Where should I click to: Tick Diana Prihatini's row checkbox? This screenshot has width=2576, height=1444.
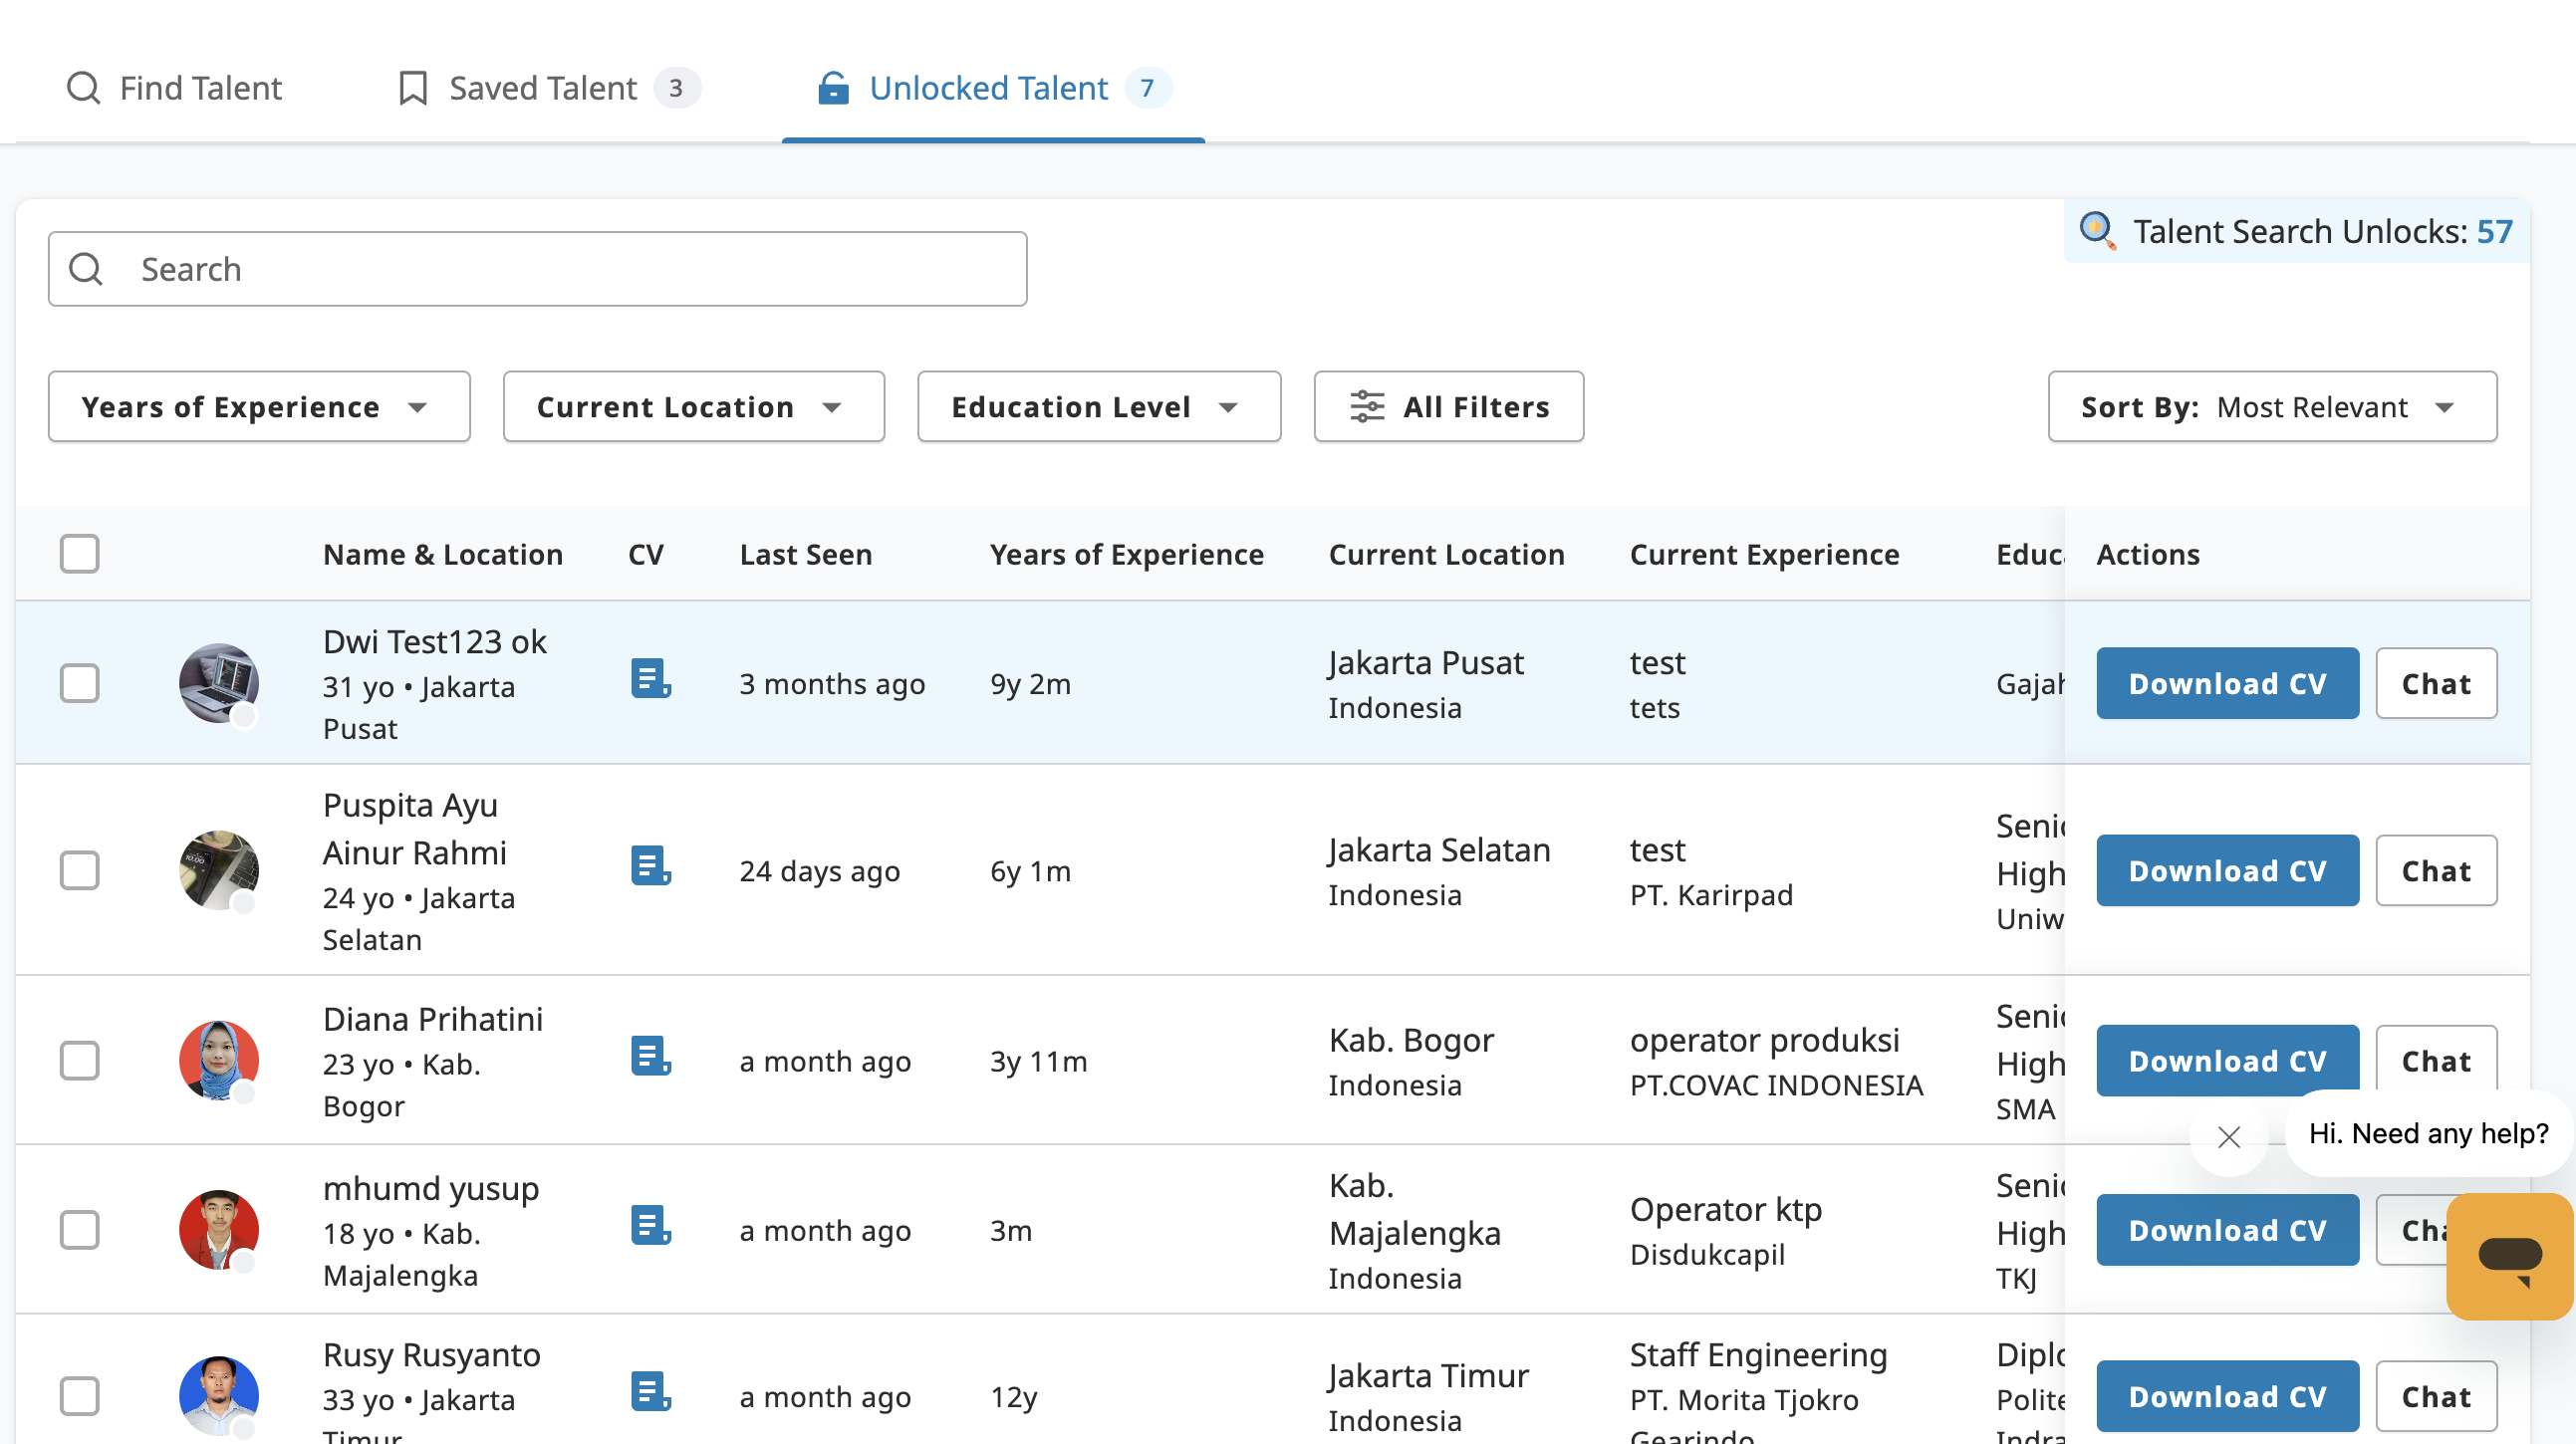(79, 1061)
